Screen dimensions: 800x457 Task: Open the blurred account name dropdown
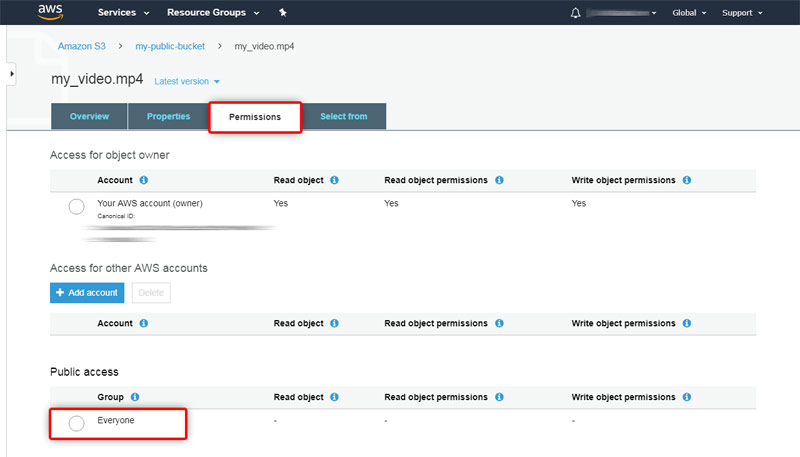(x=621, y=13)
